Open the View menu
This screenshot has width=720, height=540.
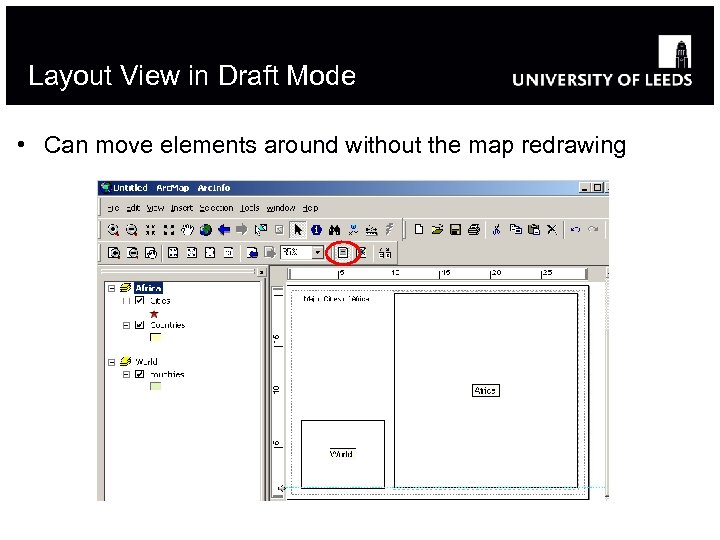pyautogui.click(x=155, y=208)
